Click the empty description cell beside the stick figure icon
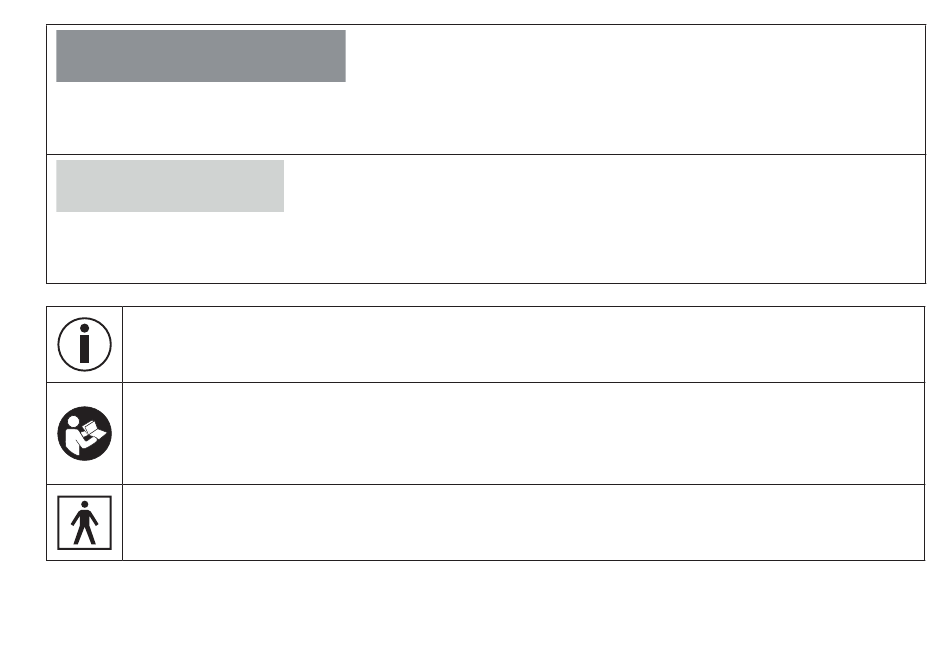This screenshot has height=646, width=950. [523, 522]
